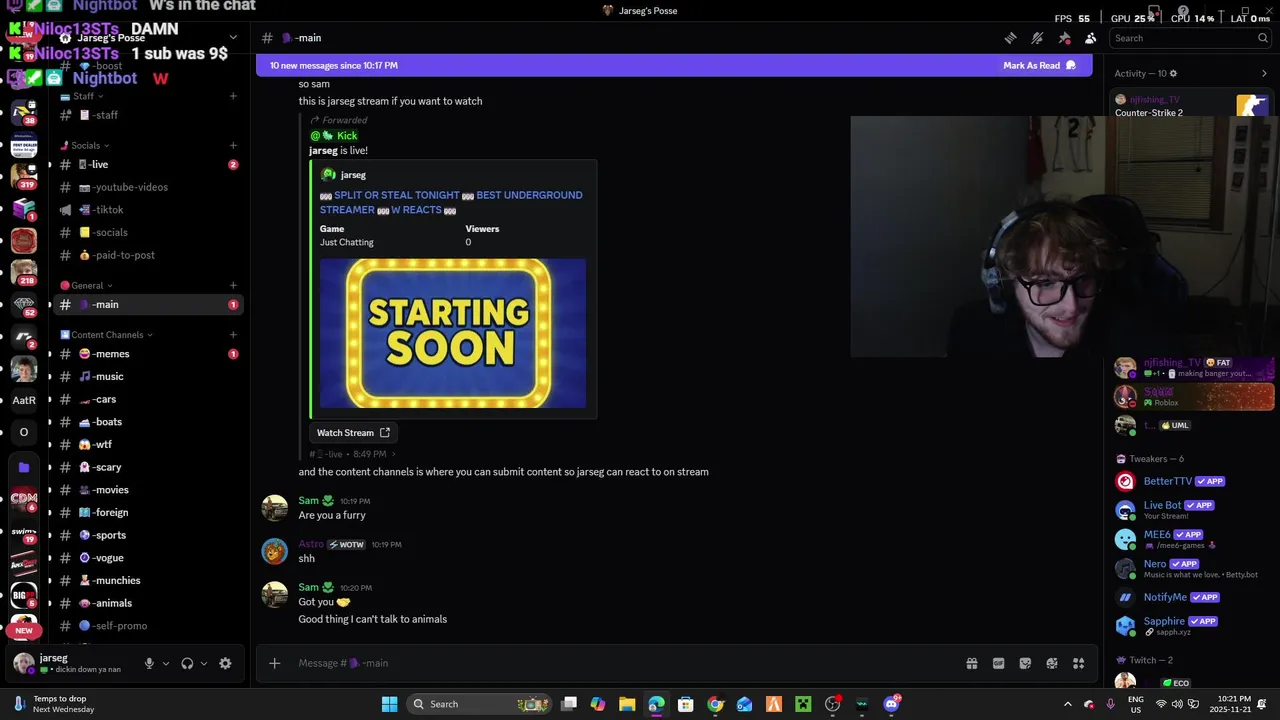1280x720 pixels.
Task: Open User Settings gear icon
Action: coord(225,663)
